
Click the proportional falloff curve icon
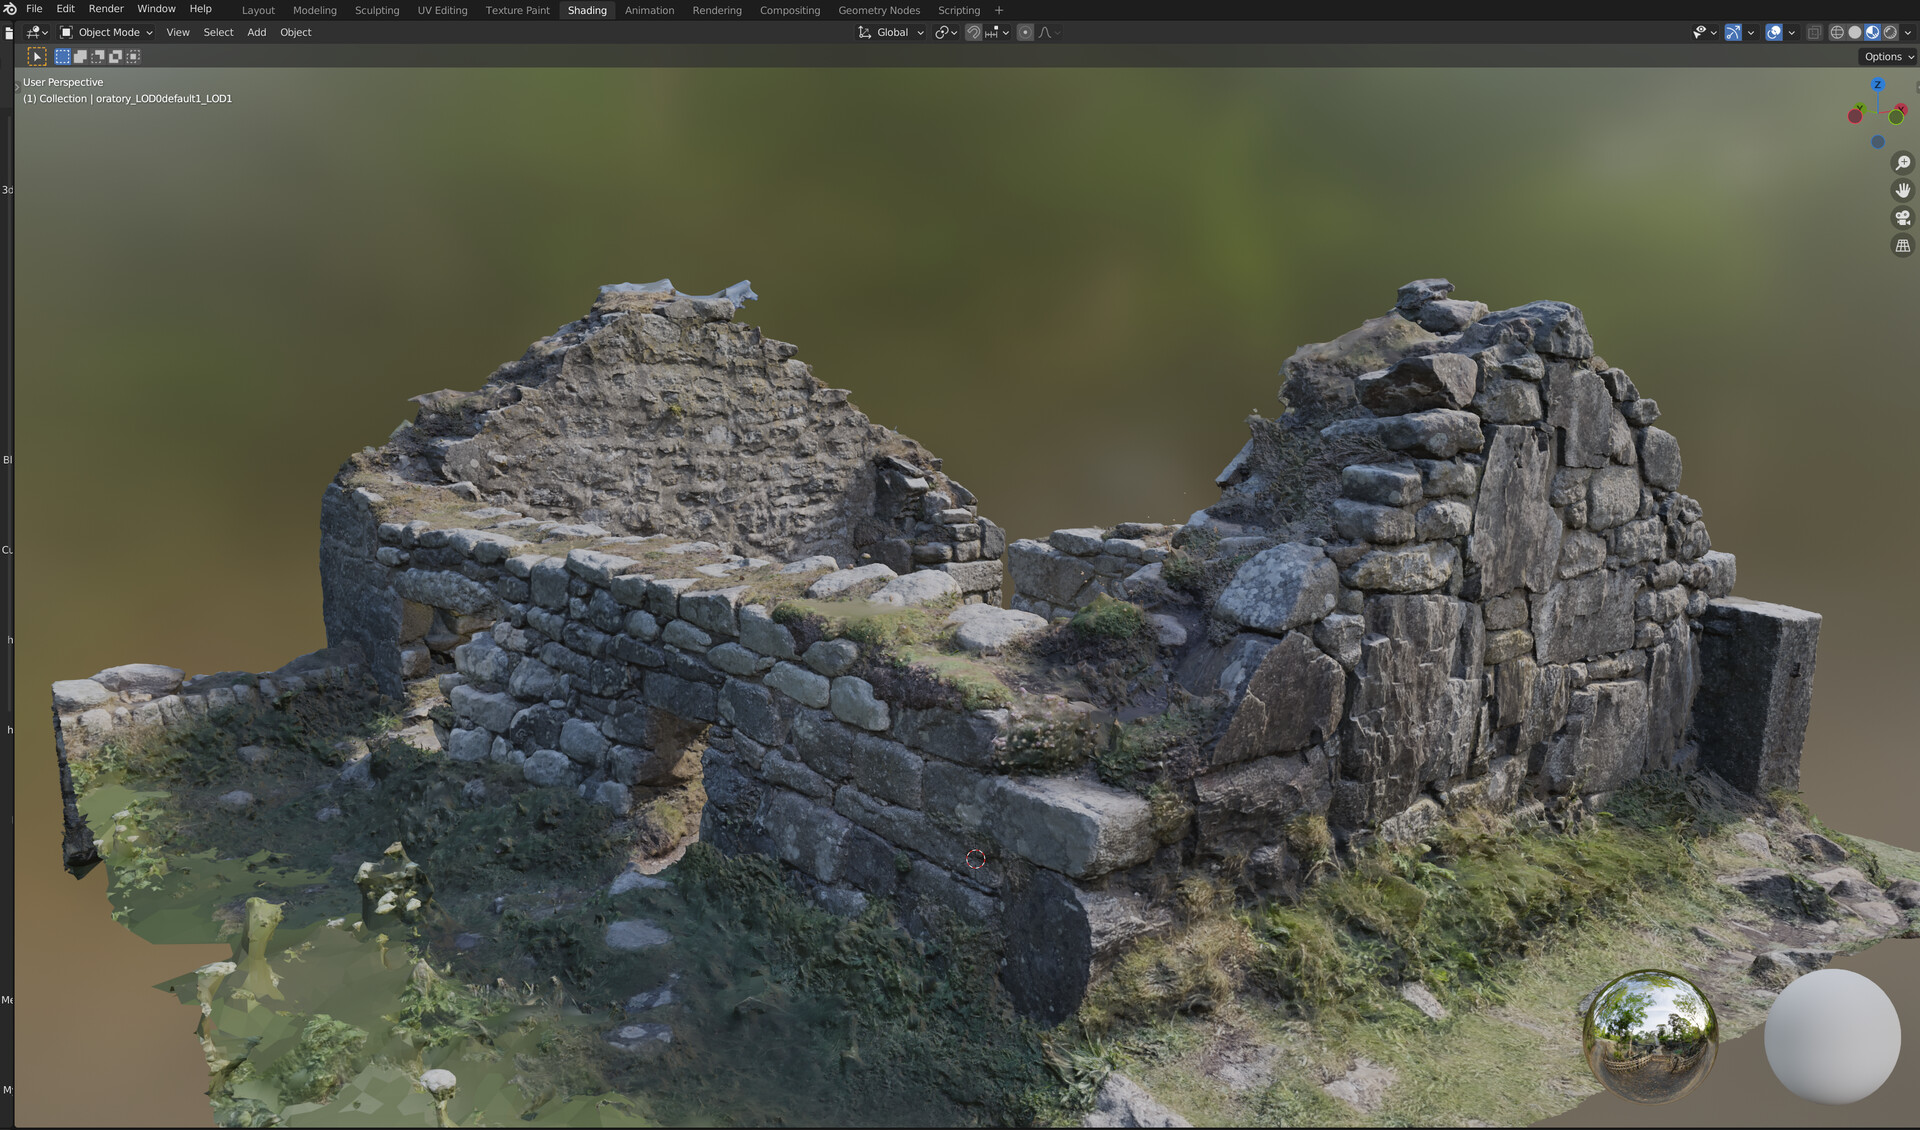tap(1044, 32)
